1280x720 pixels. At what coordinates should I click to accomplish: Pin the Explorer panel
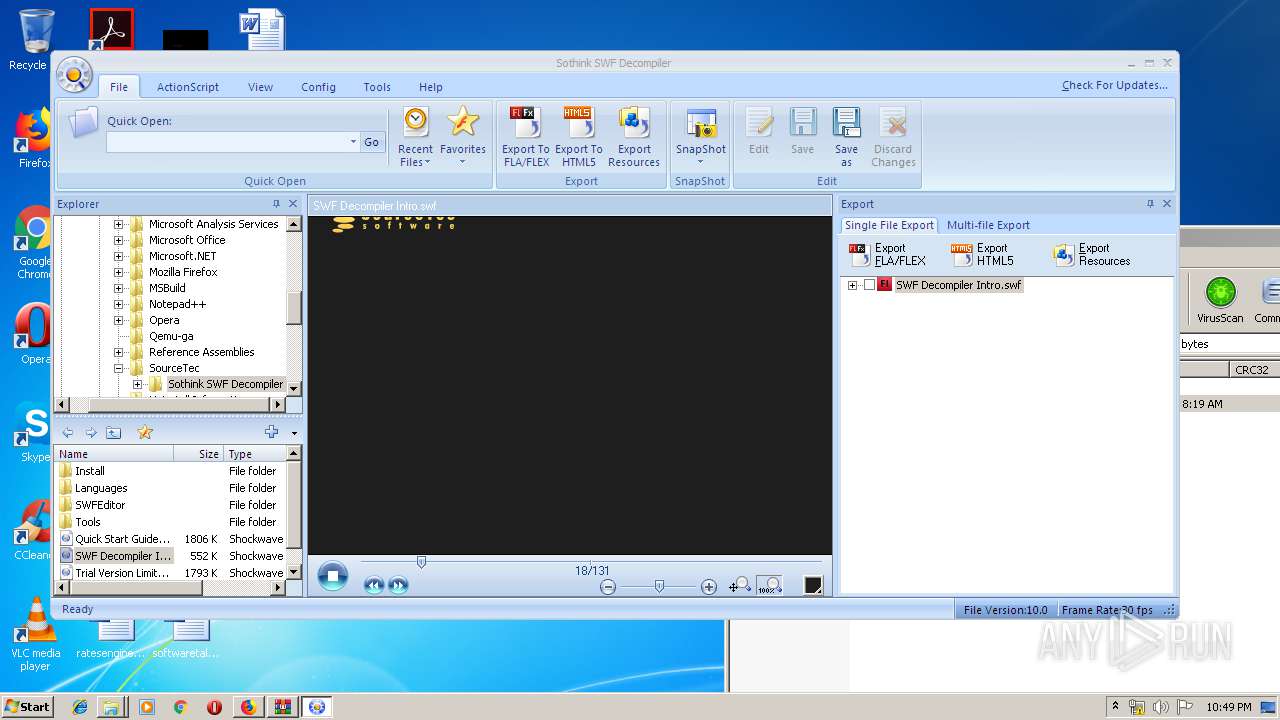click(x=277, y=204)
